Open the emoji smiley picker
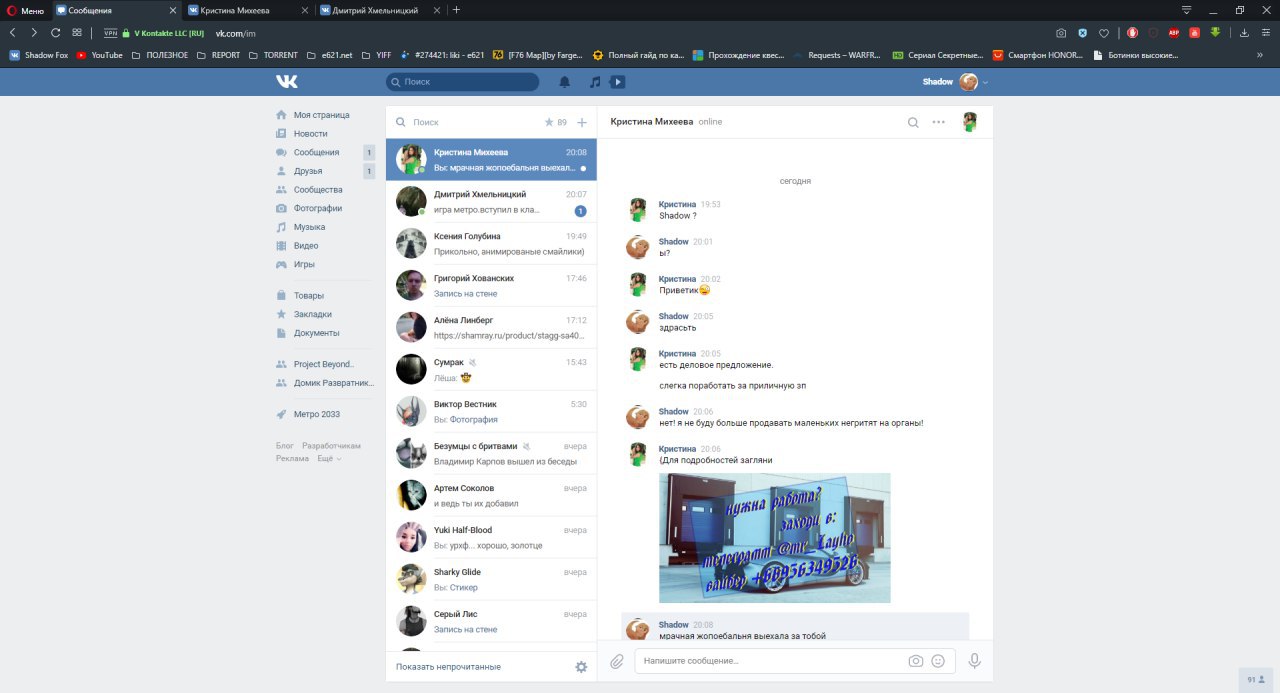 point(938,661)
